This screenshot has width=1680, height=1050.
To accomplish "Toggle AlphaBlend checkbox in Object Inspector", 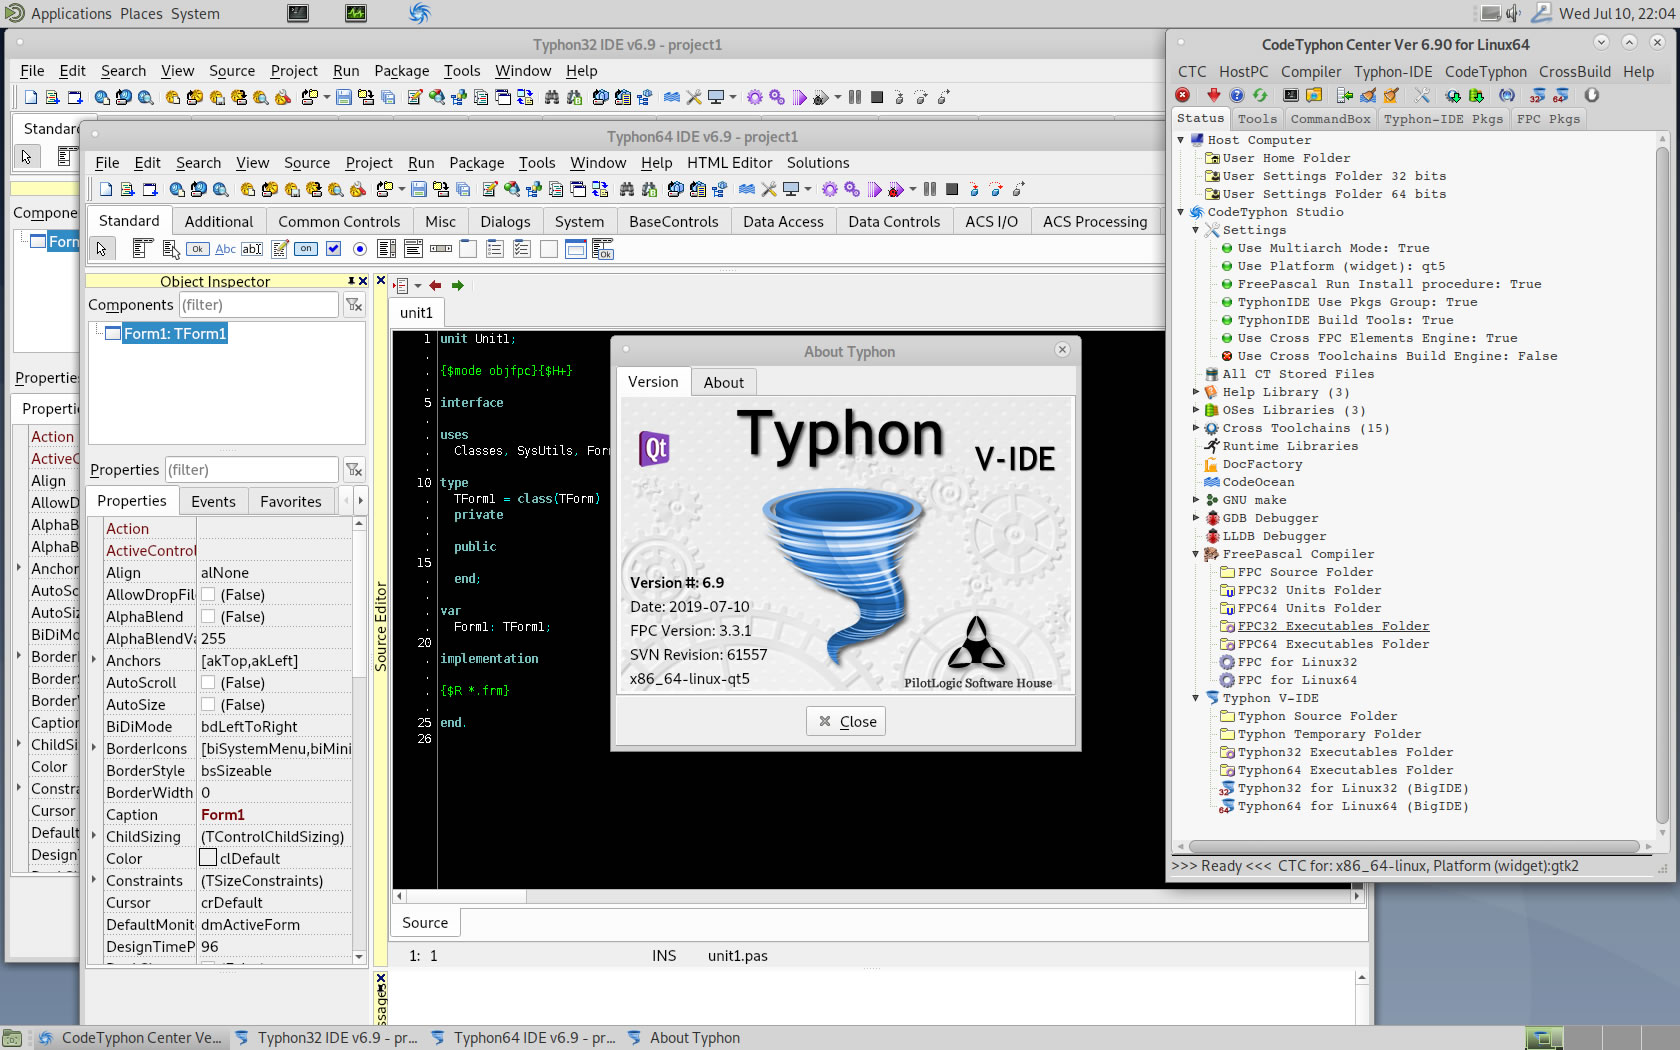I will point(208,617).
